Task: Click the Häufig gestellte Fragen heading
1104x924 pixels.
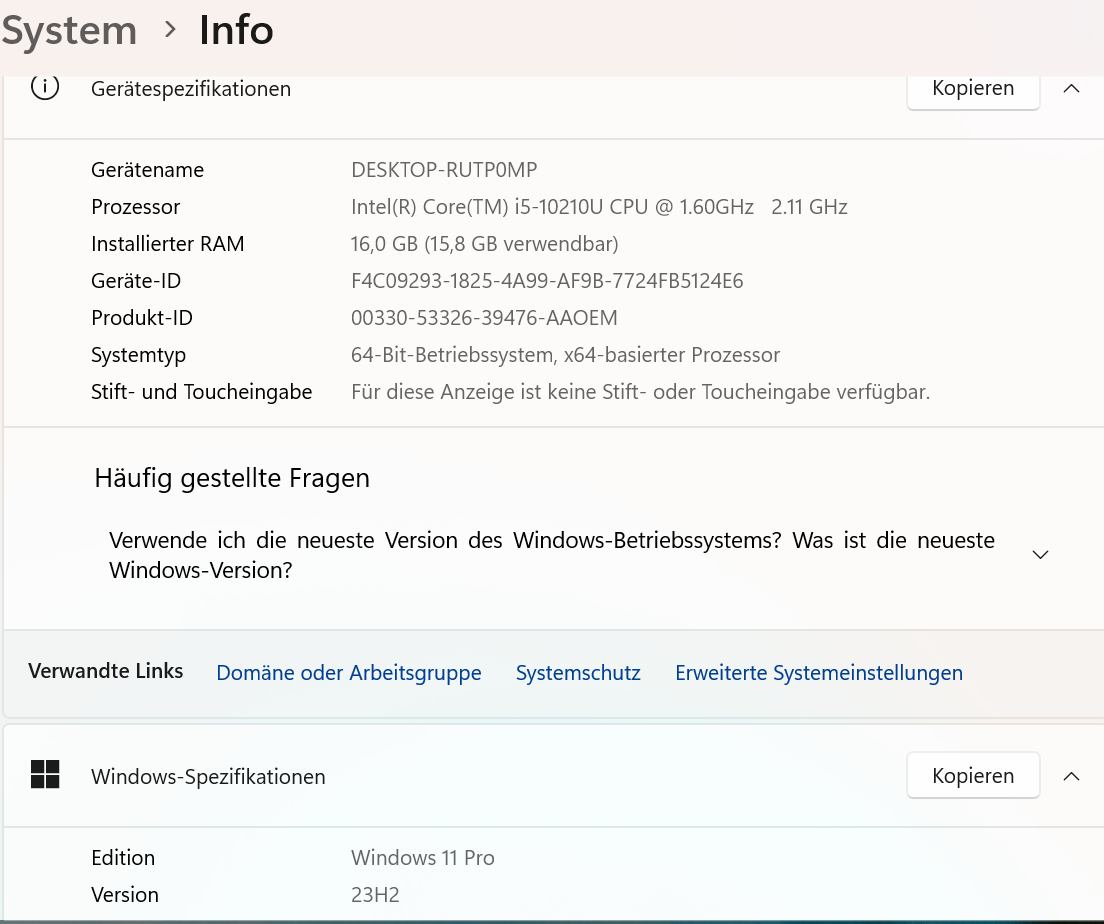Action: pyautogui.click(x=232, y=478)
